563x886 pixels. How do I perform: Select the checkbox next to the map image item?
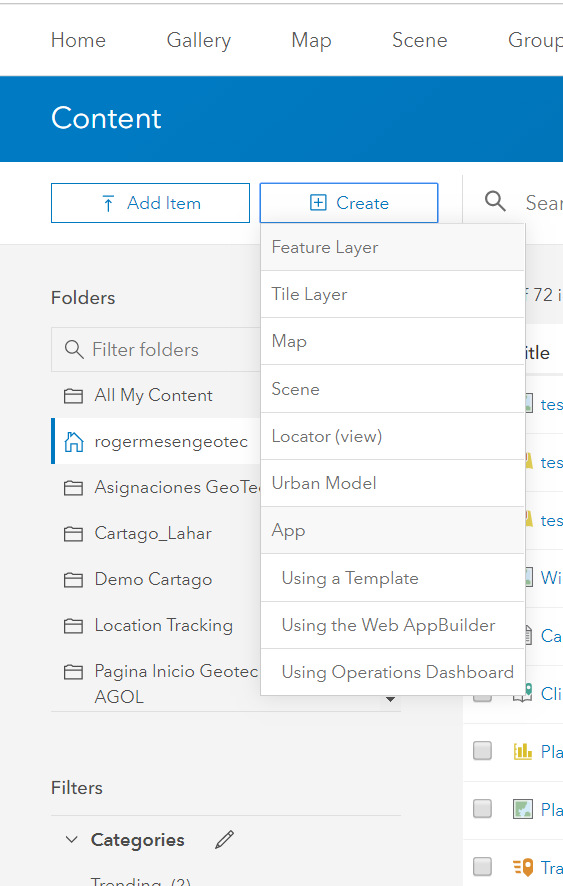click(482, 809)
